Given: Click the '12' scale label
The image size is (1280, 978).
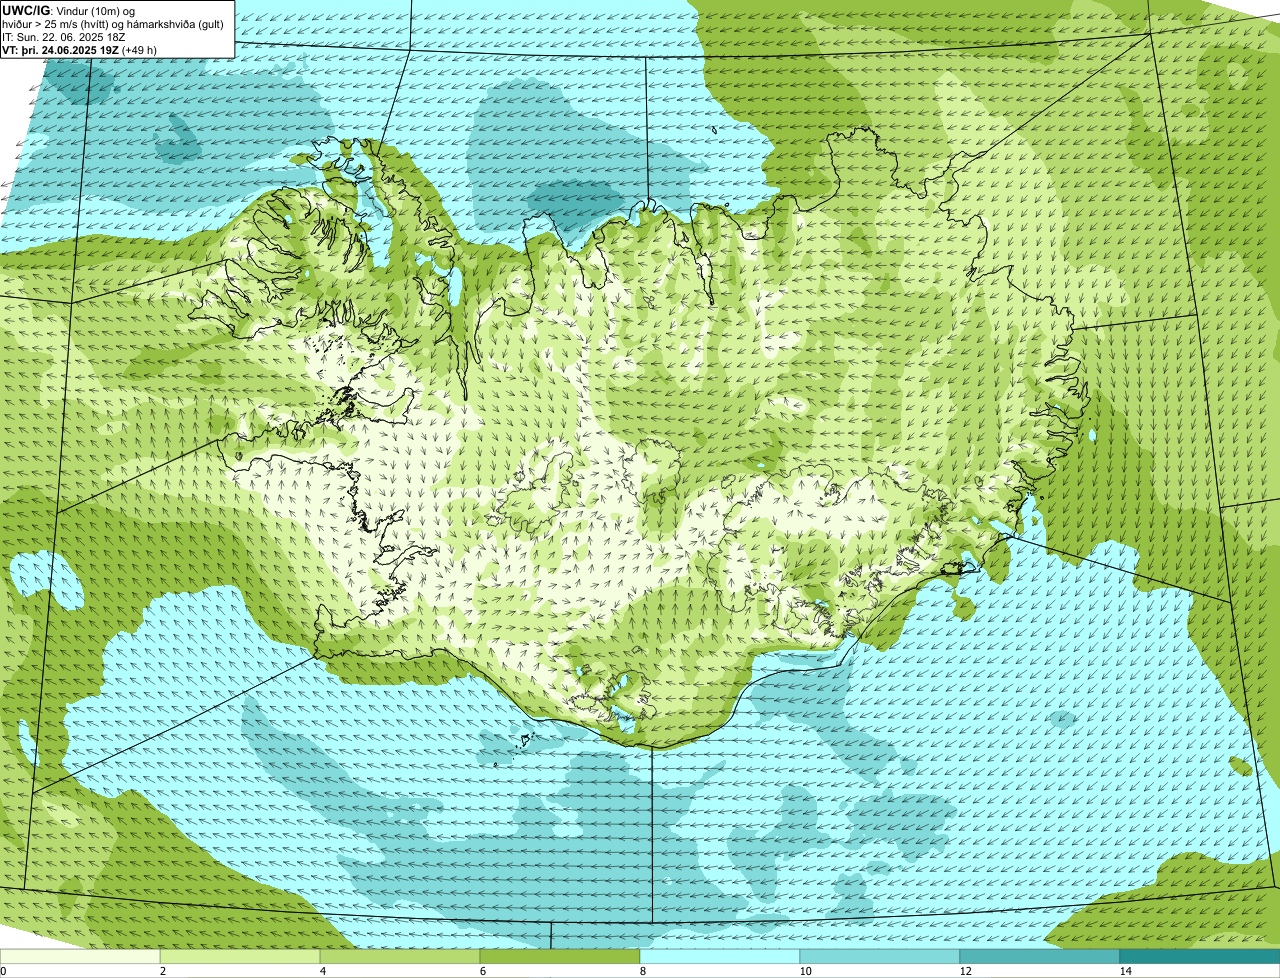Looking at the screenshot, I should coord(965,971).
